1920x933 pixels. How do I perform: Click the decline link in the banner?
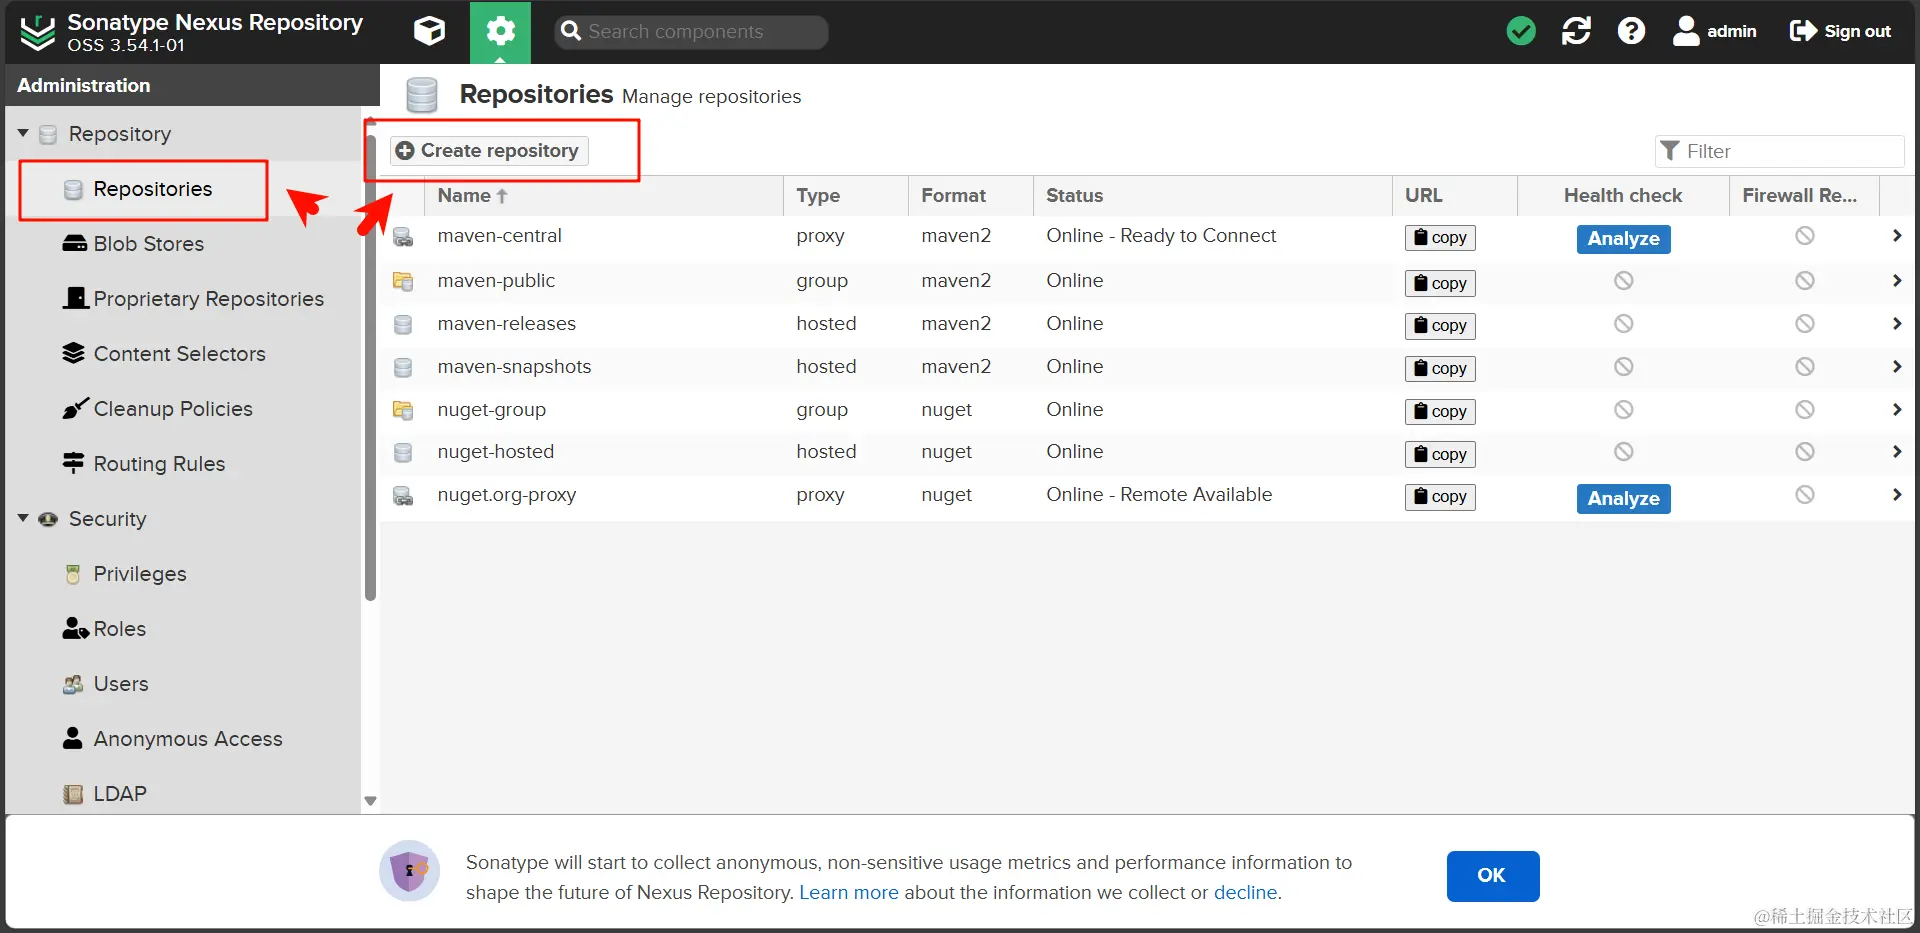point(1245,892)
